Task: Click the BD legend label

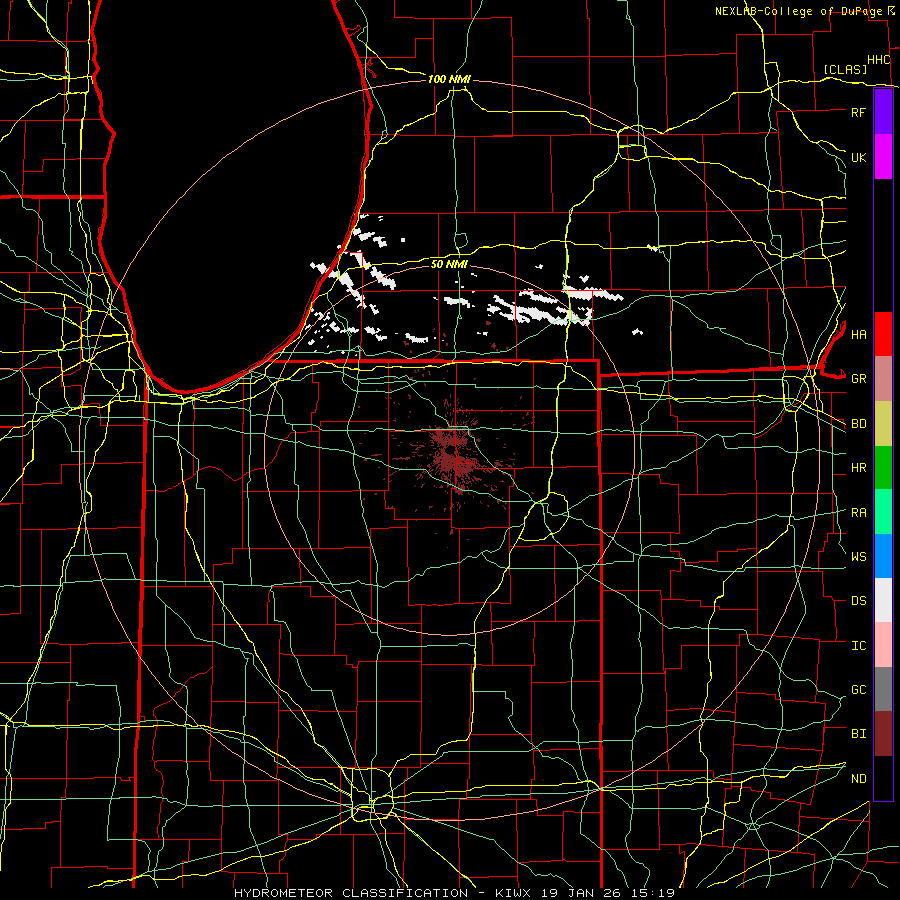Action: (858, 424)
